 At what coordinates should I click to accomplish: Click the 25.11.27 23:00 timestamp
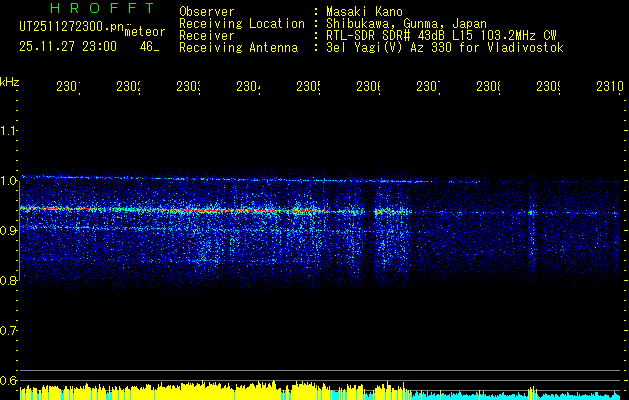tap(68, 47)
